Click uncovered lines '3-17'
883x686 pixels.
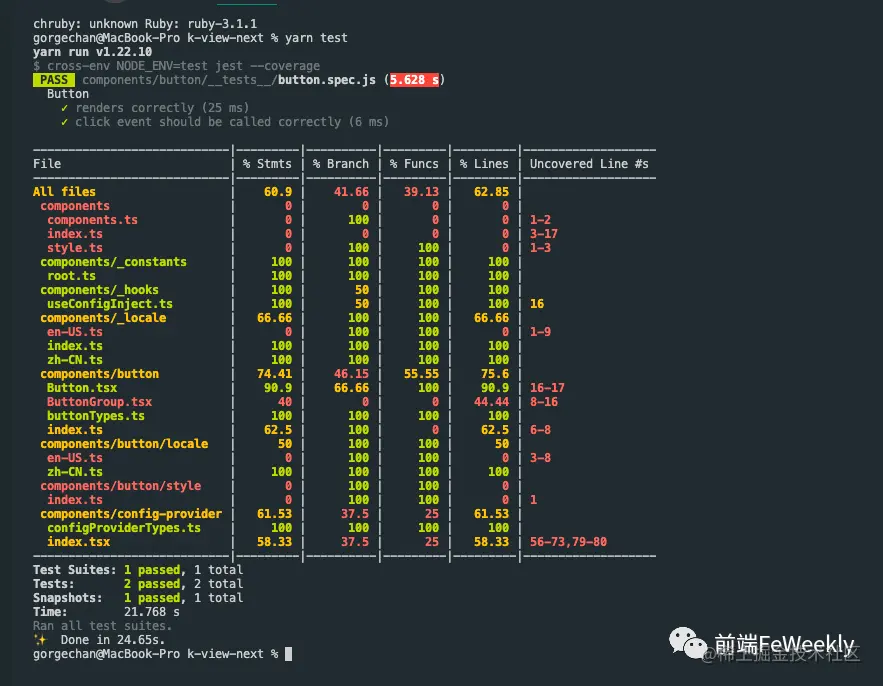coord(543,234)
